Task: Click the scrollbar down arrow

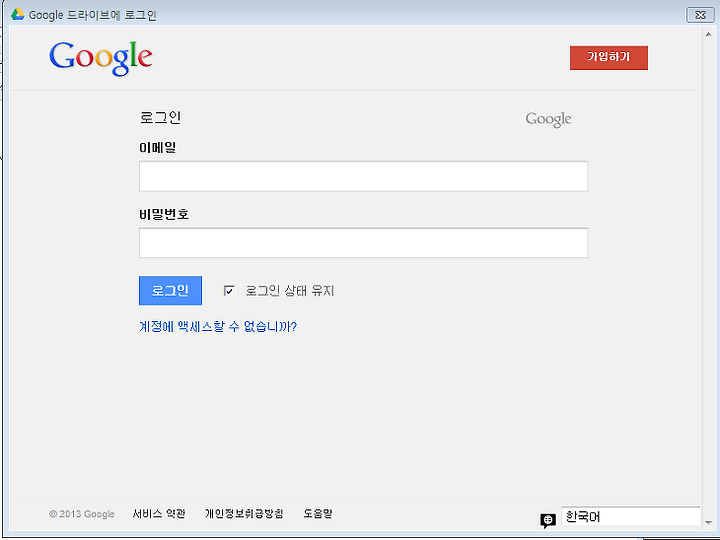Action: (x=708, y=522)
